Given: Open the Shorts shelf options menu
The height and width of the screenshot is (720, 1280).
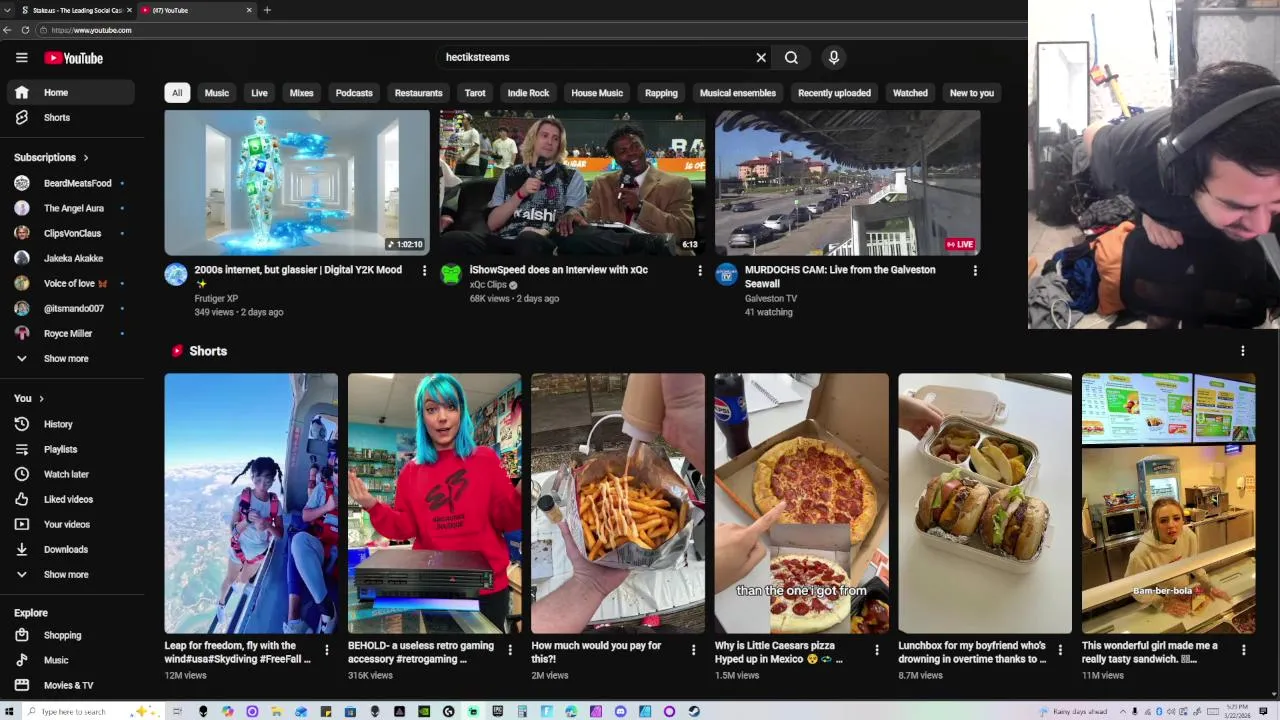Looking at the screenshot, I should [1243, 351].
